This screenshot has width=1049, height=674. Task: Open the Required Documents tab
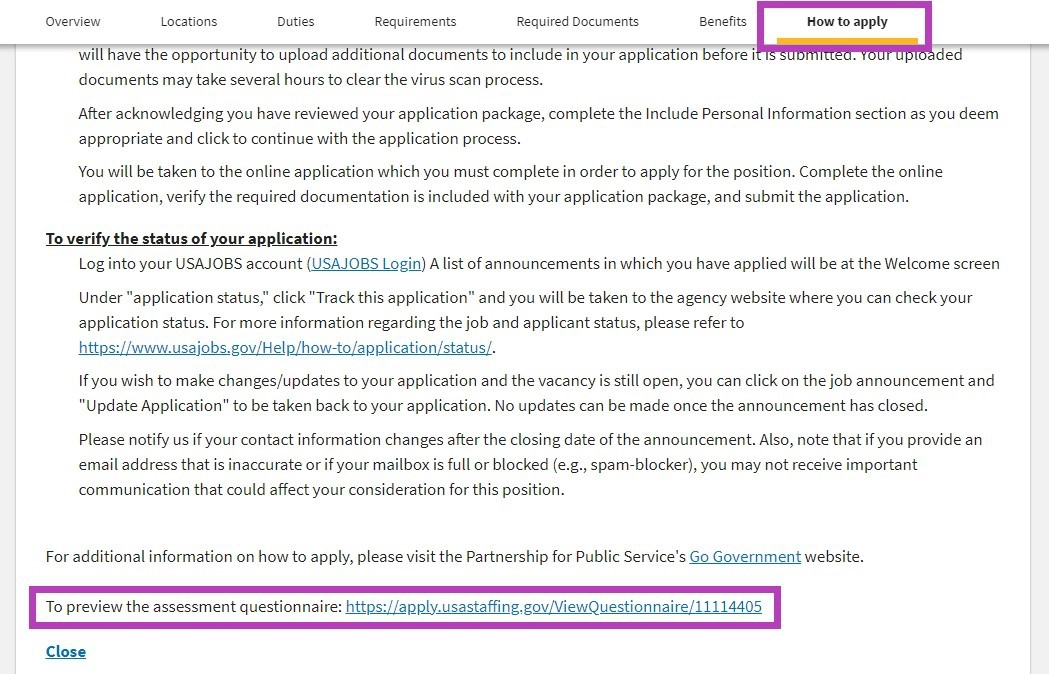click(577, 21)
